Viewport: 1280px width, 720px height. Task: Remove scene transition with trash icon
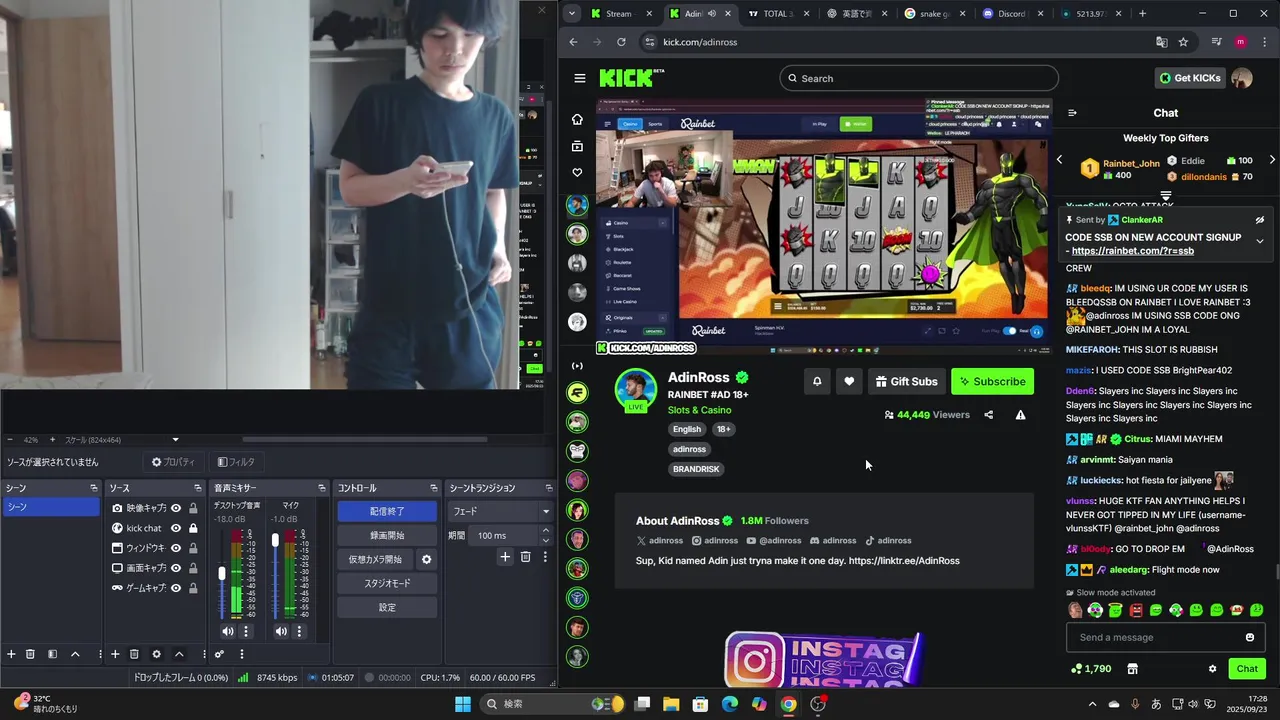[x=525, y=557]
